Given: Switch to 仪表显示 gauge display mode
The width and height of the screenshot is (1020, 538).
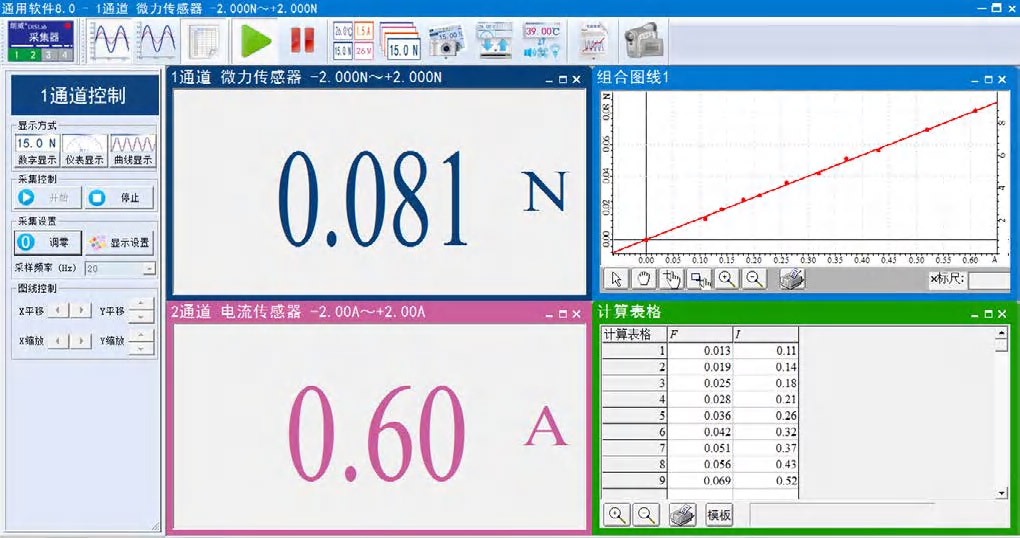Looking at the screenshot, I should click(84, 150).
